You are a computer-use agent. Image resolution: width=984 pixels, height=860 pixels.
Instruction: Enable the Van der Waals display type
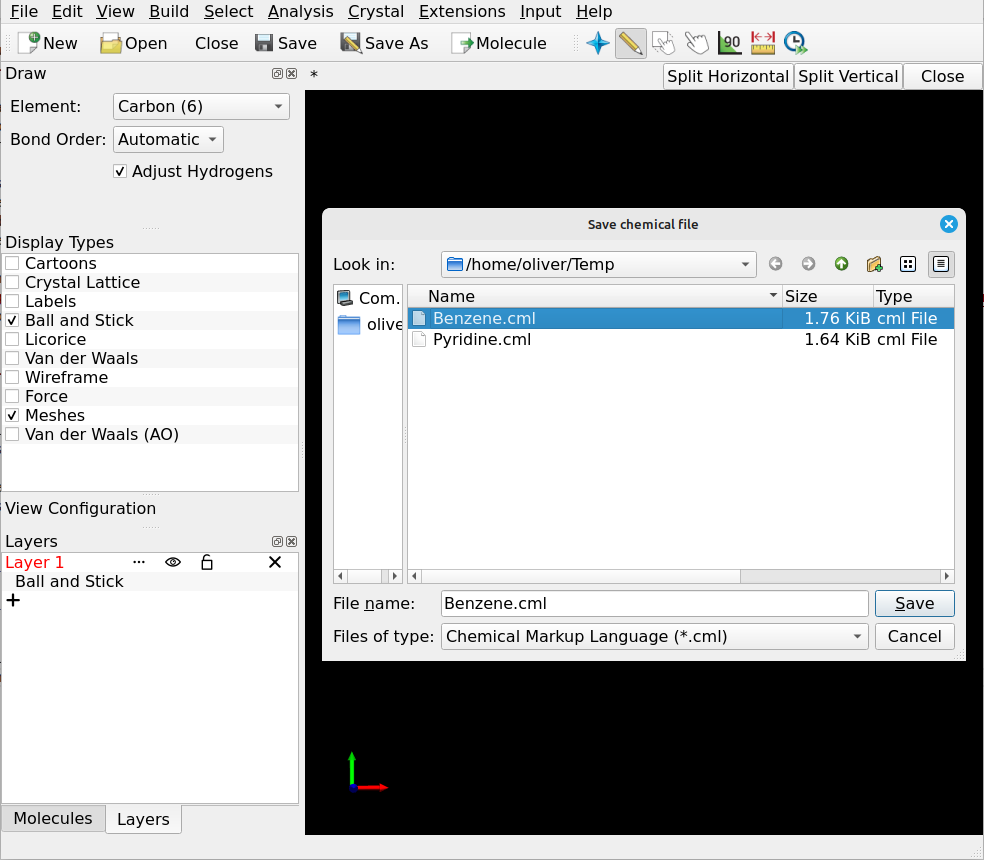[13, 358]
